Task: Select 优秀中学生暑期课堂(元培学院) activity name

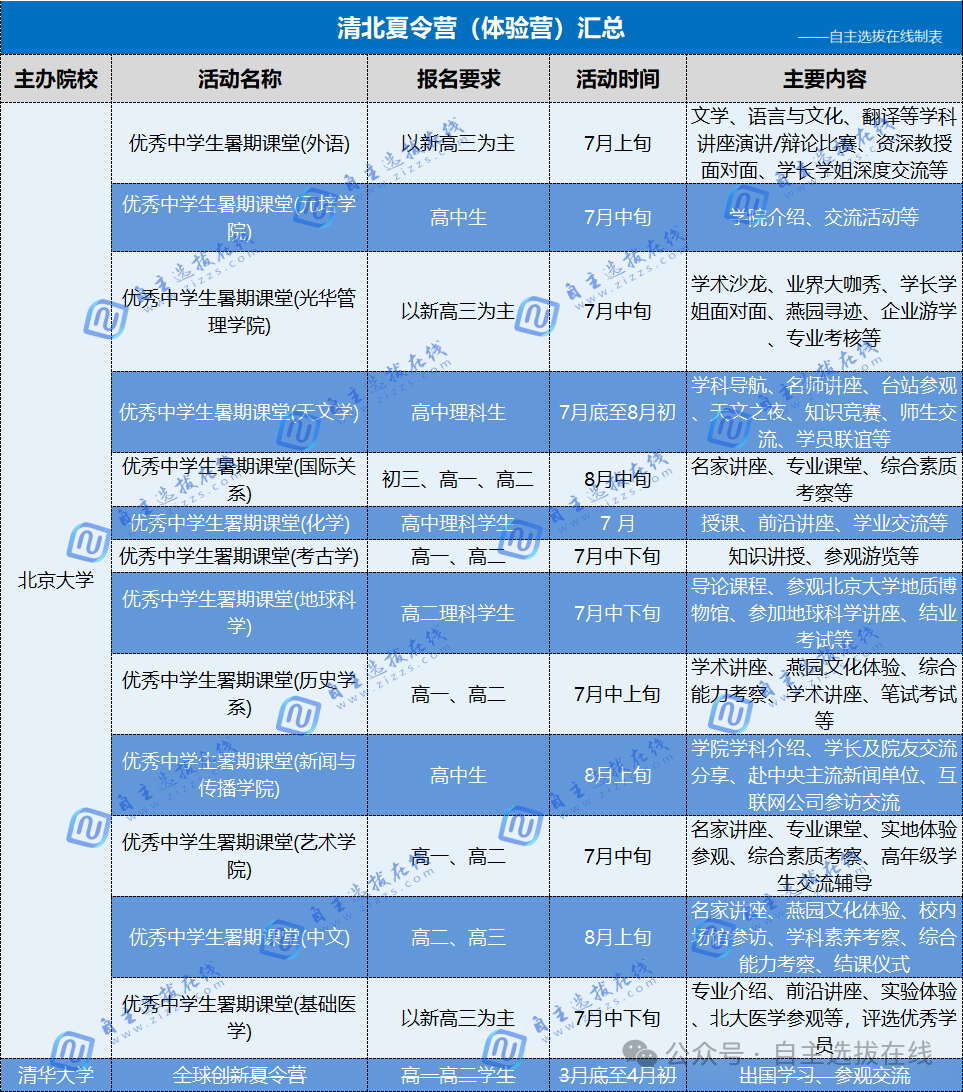Action: [240, 217]
